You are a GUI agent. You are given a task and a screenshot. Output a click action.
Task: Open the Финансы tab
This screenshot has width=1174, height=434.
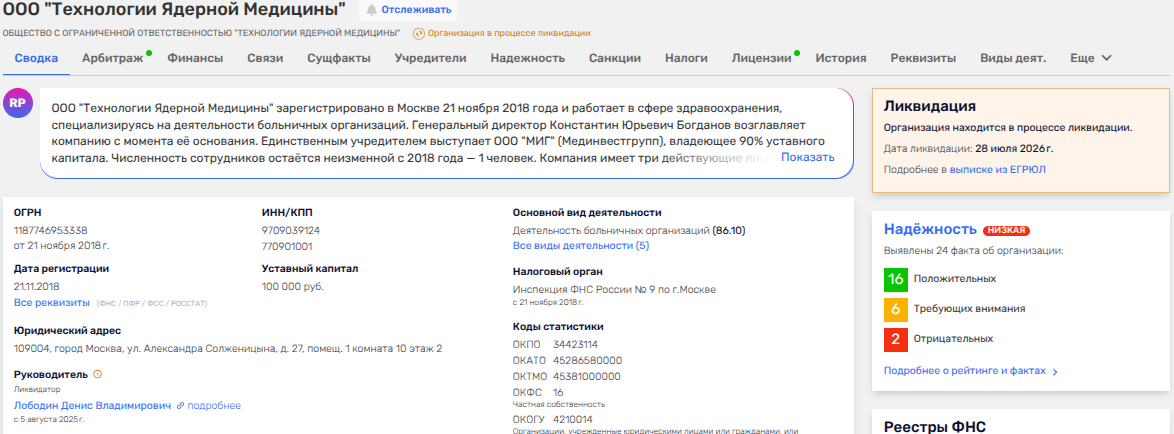[x=195, y=58]
